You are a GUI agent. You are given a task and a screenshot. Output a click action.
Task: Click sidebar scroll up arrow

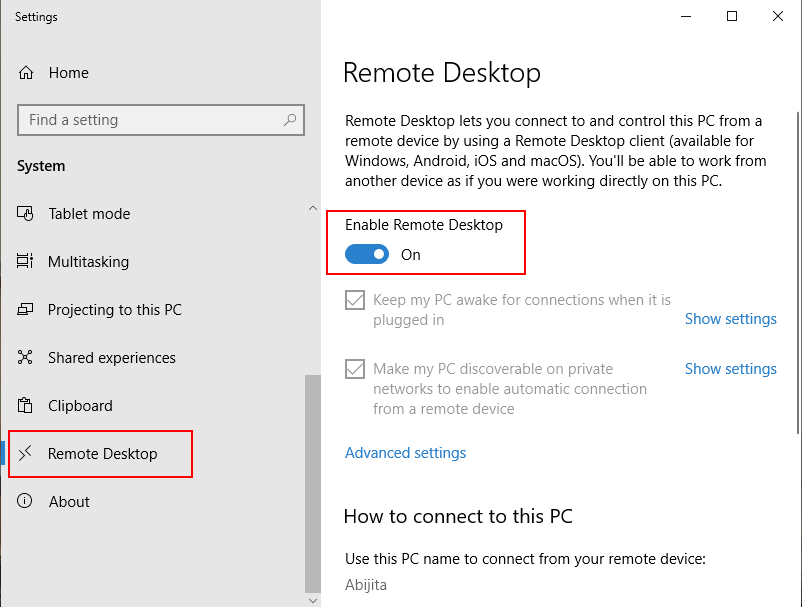pyautogui.click(x=313, y=208)
